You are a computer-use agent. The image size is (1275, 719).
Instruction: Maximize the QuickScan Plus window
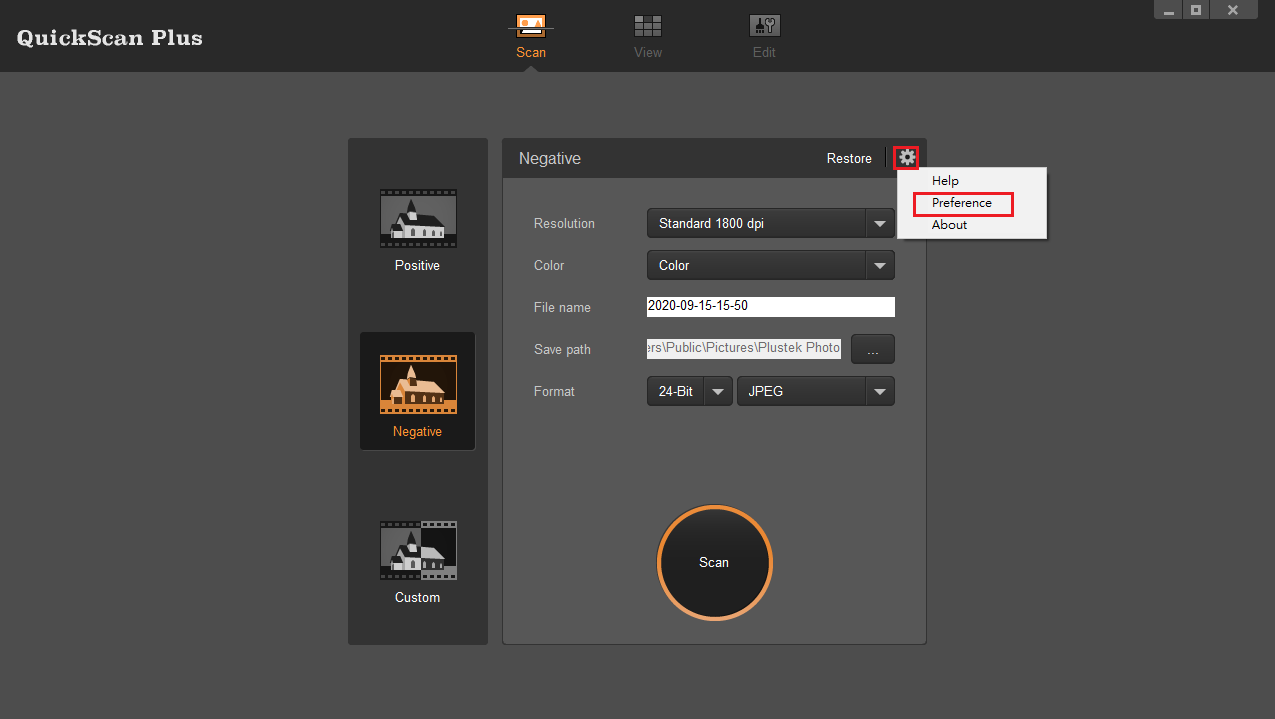tap(1195, 10)
